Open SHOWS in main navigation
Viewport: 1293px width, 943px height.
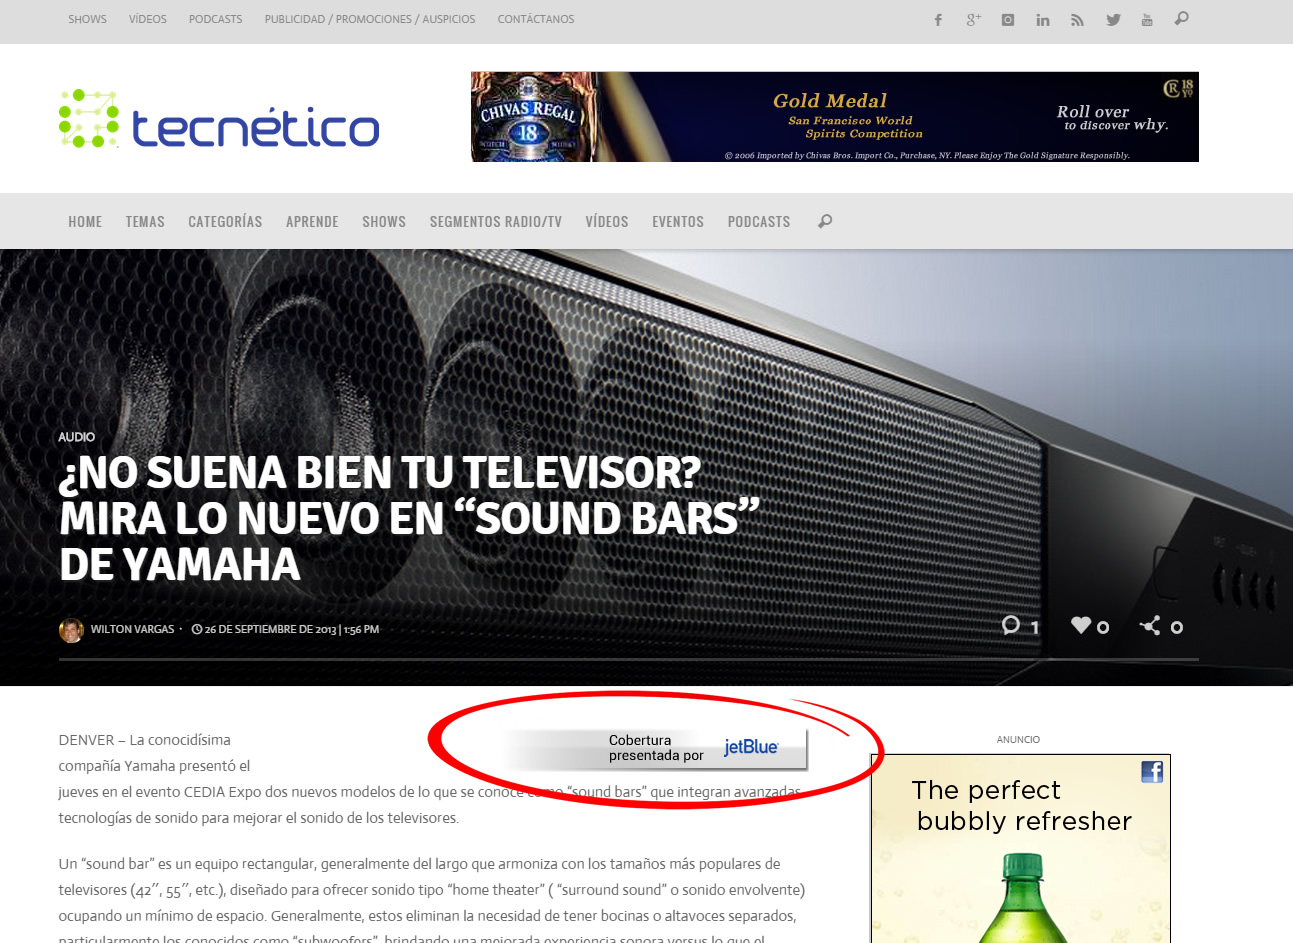tap(384, 222)
